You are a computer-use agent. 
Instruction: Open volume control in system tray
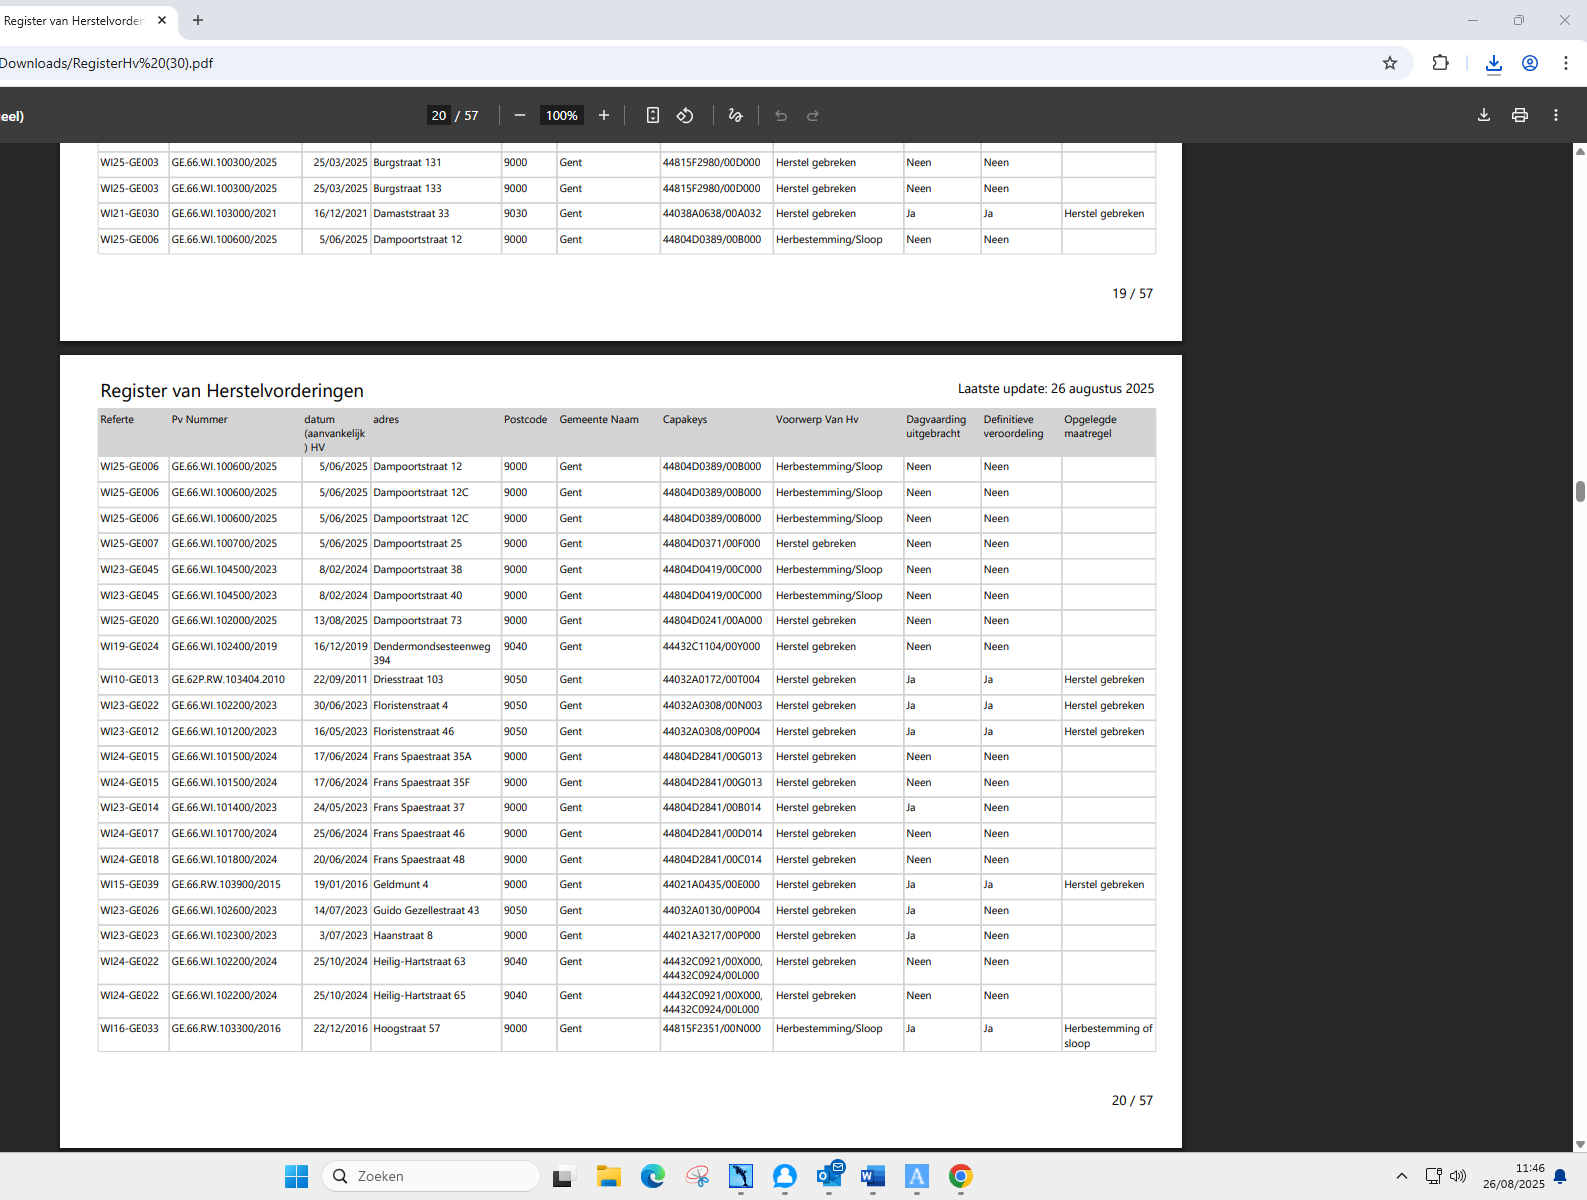[1458, 1176]
